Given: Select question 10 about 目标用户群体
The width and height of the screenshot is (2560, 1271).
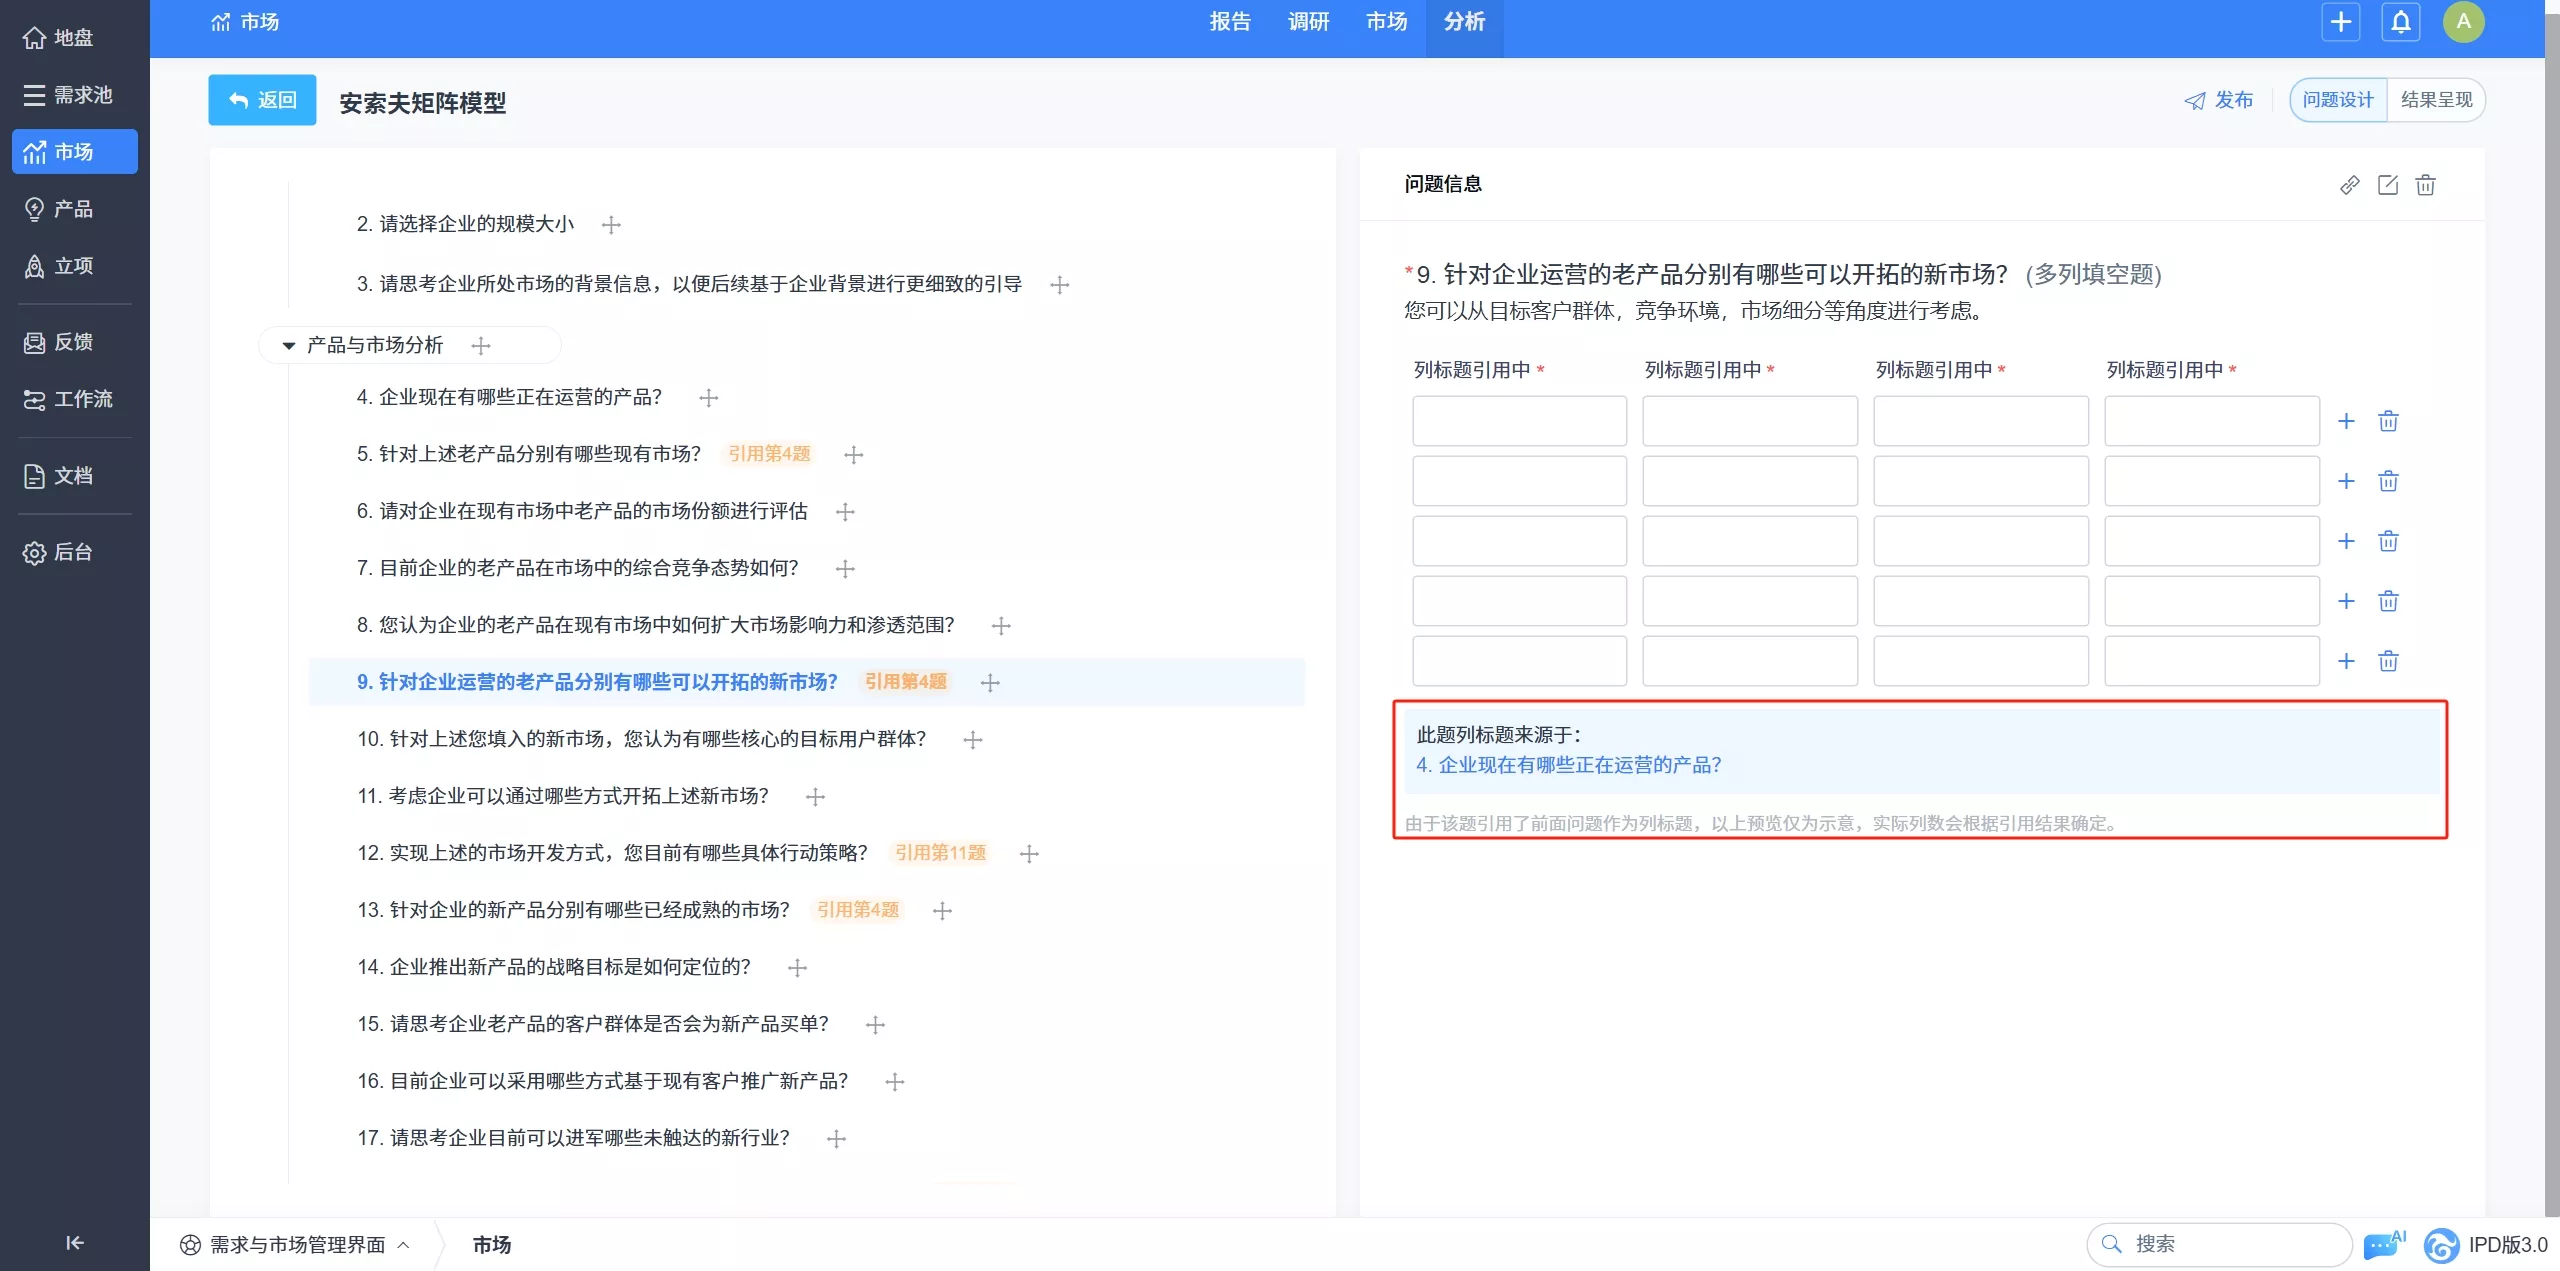Looking at the screenshot, I should pos(641,739).
